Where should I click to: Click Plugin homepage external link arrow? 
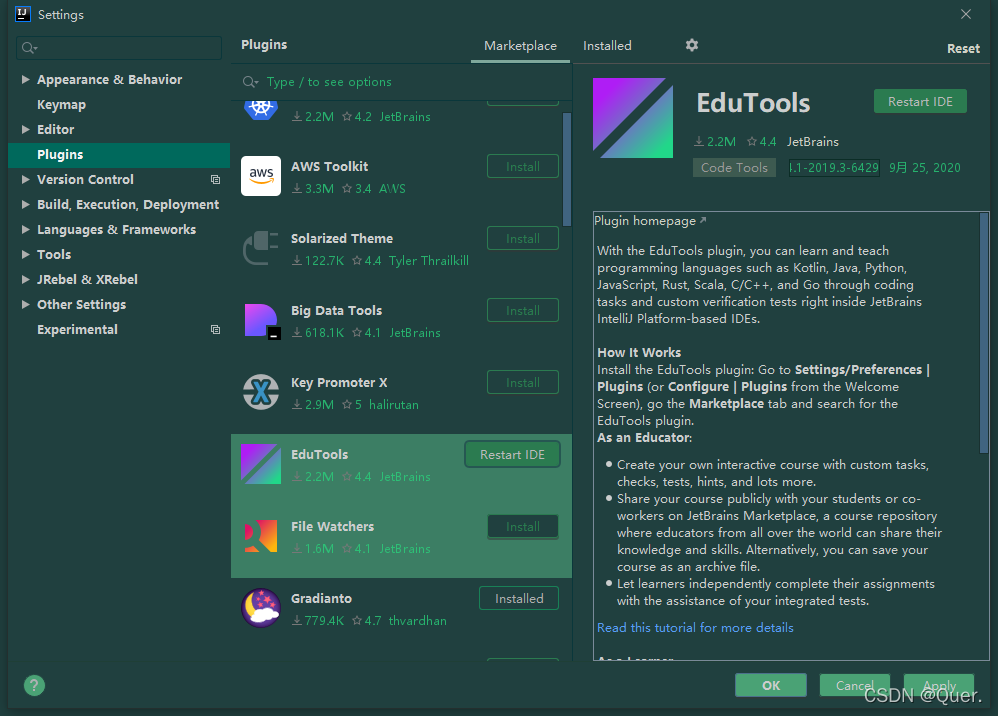pos(703,220)
